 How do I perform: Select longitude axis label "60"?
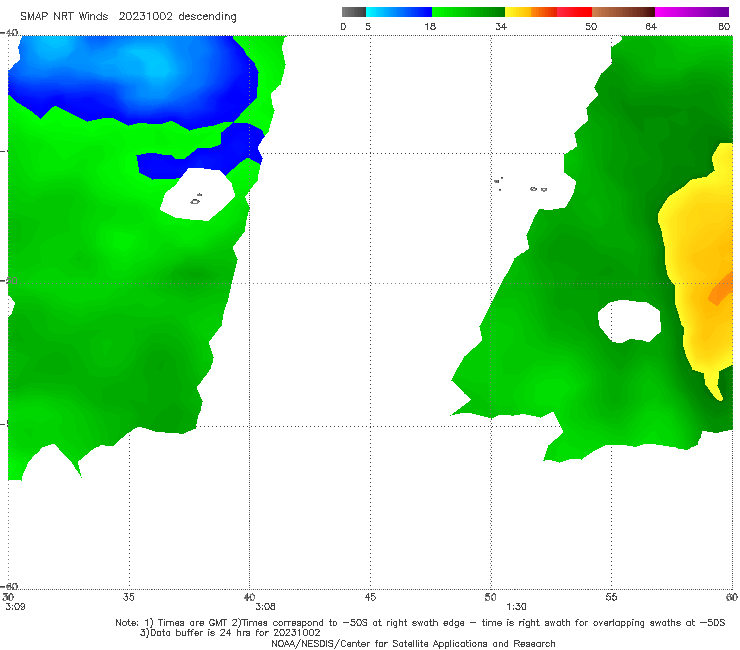click(x=732, y=597)
